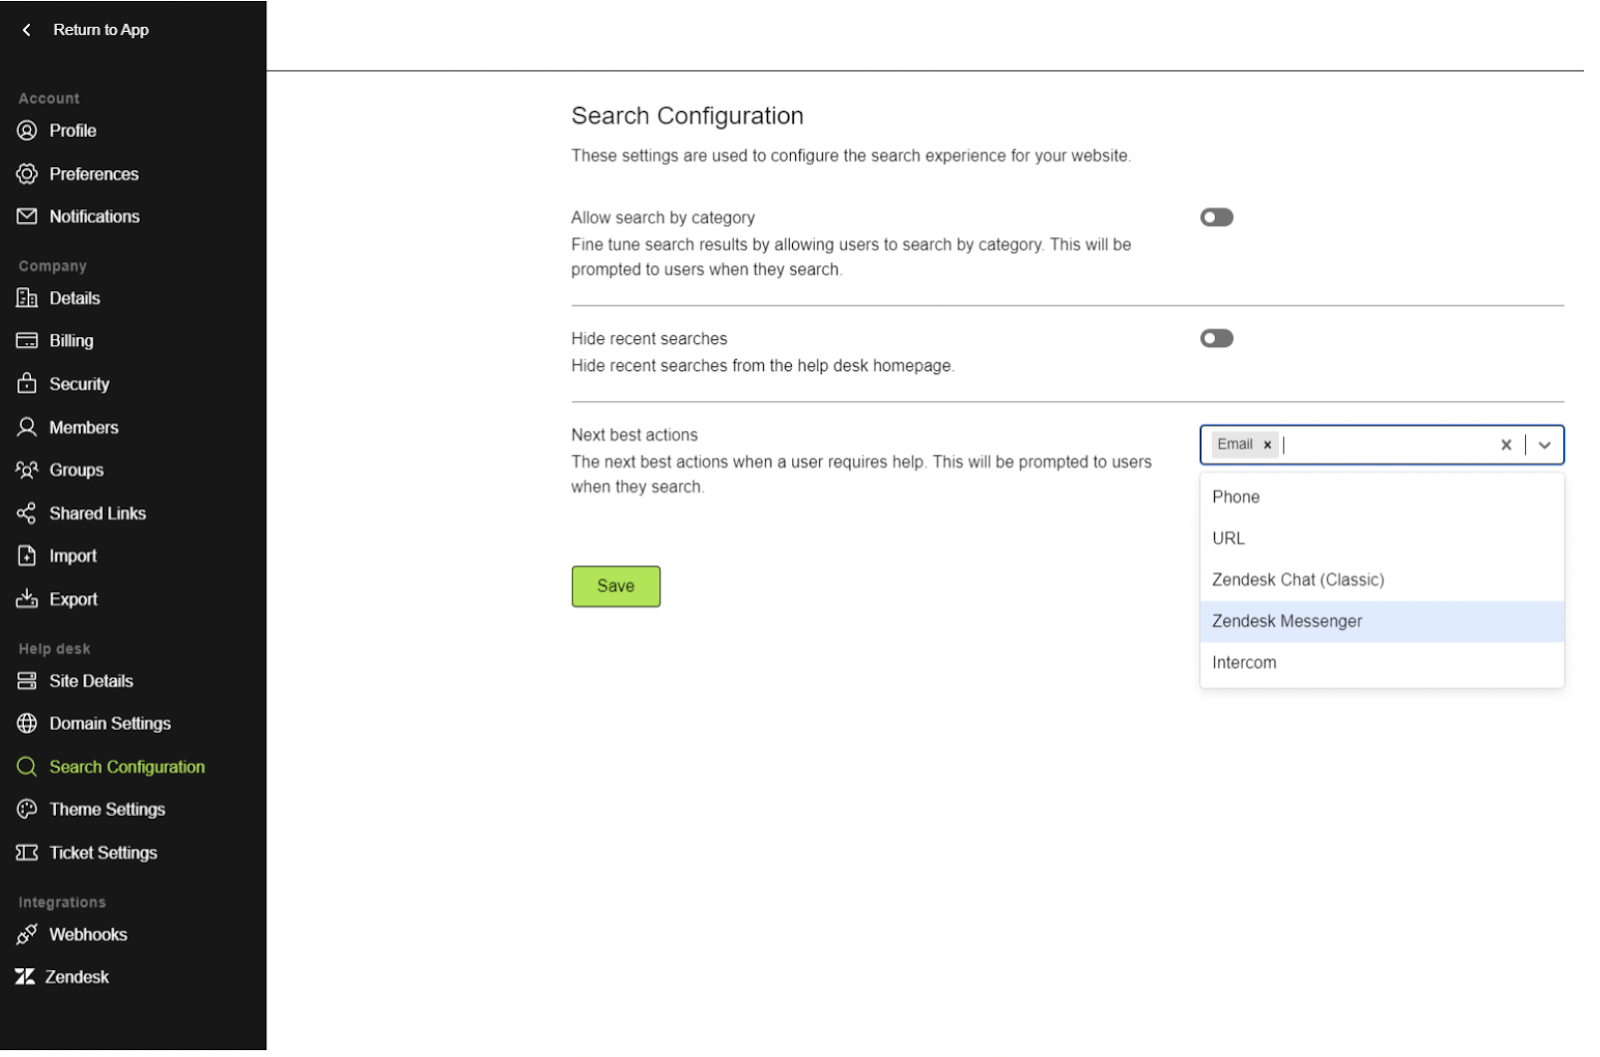The image size is (1600, 1057).
Task: Choose Zendesk Chat (Classic) option
Action: click(1384, 581)
